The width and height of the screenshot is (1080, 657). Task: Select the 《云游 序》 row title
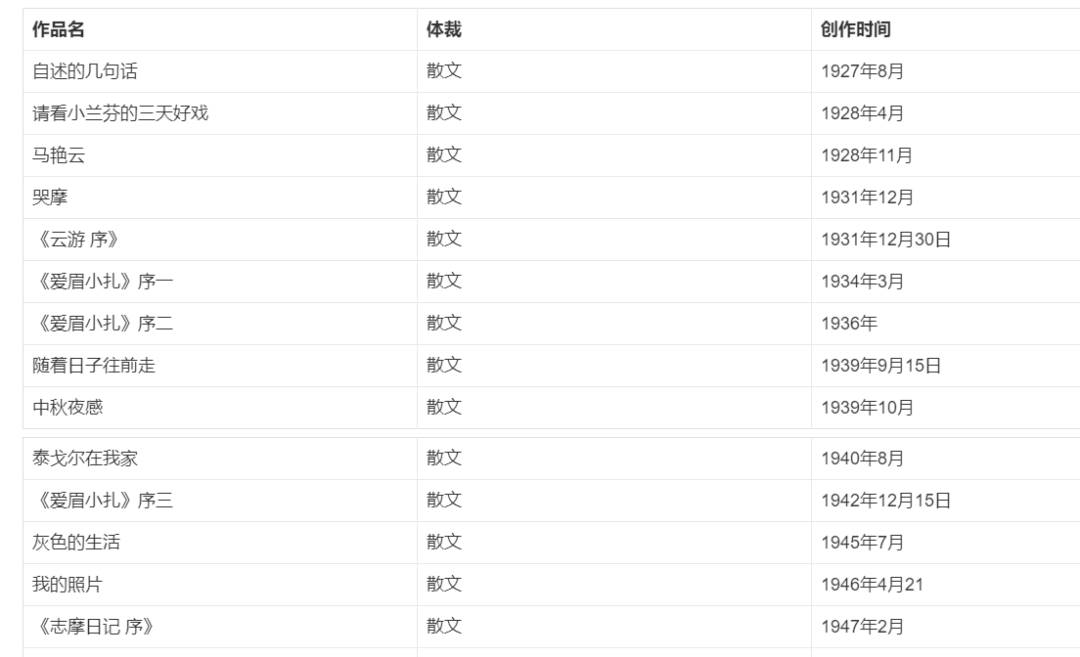pyautogui.click(x=76, y=240)
